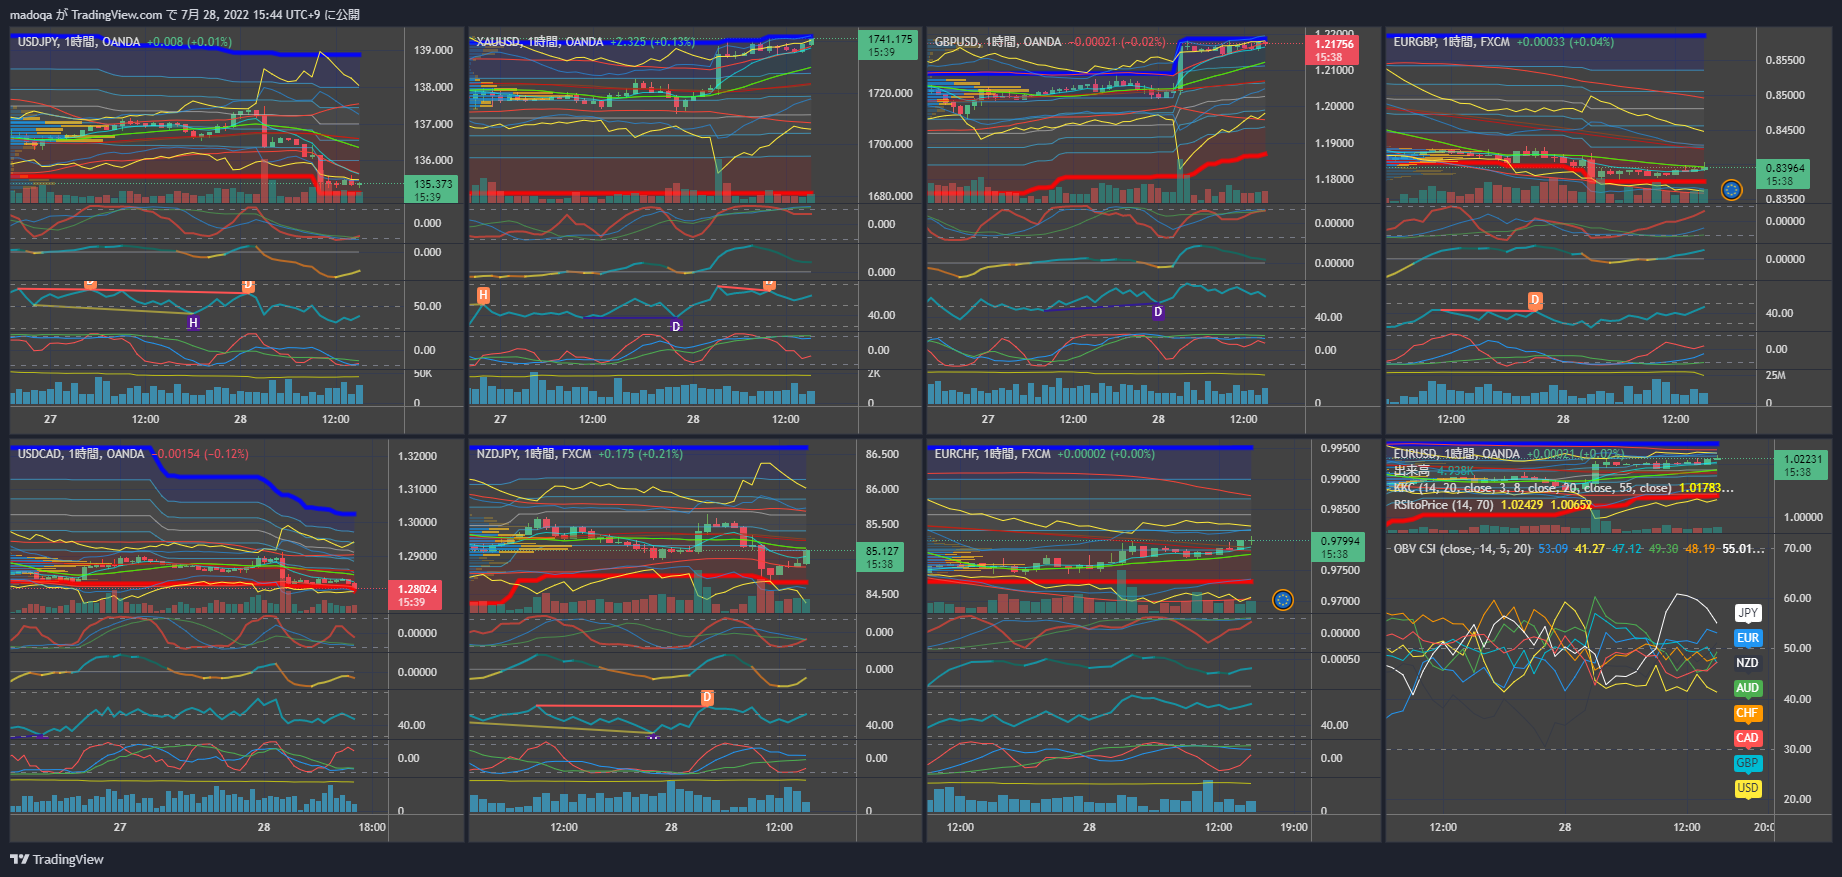This screenshot has height=877, width=1842.
Task: Click the 86.500 price scale label in NZDJPY
Action: pos(882,454)
